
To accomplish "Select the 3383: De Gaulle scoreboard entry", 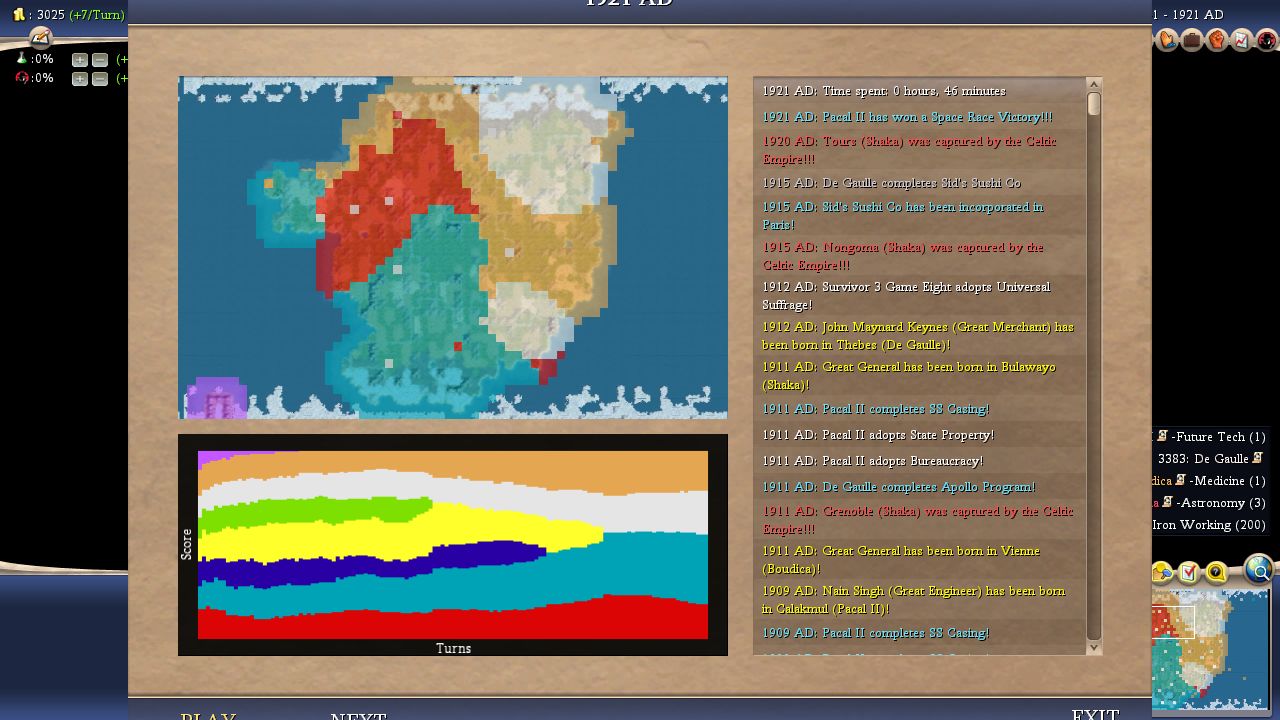I will pos(1211,458).
